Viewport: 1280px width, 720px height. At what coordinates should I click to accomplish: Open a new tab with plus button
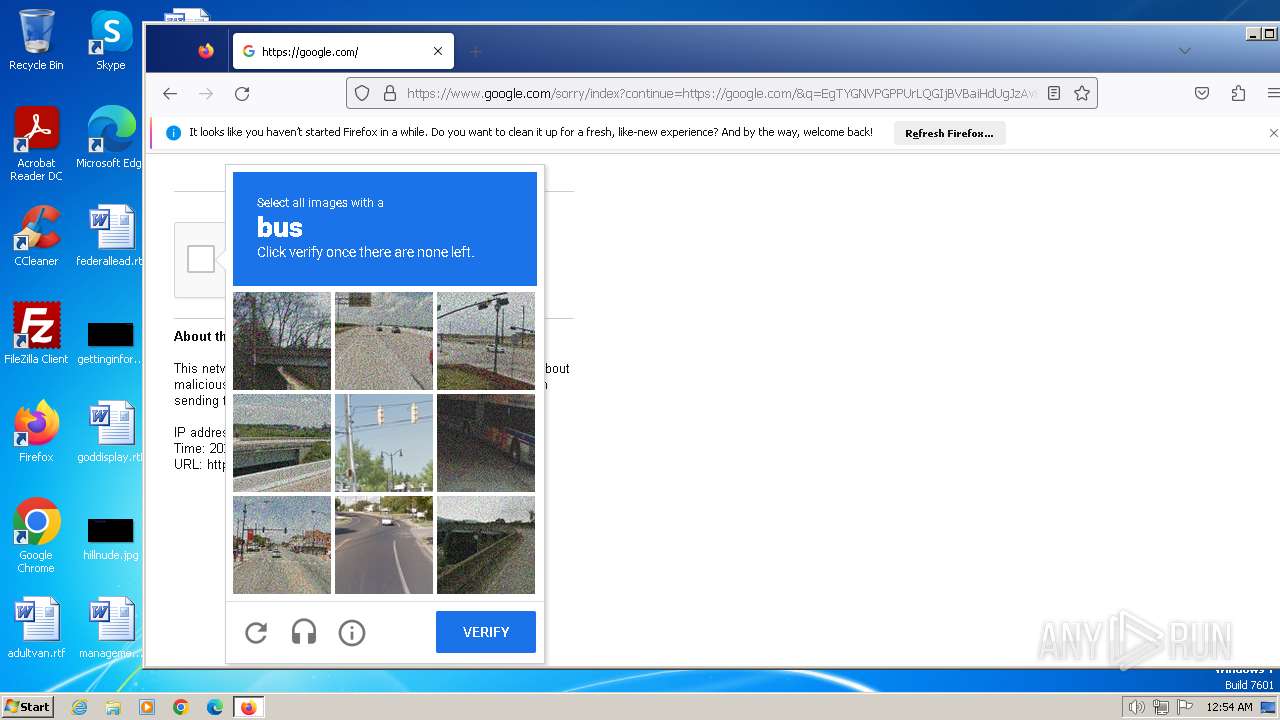point(476,51)
